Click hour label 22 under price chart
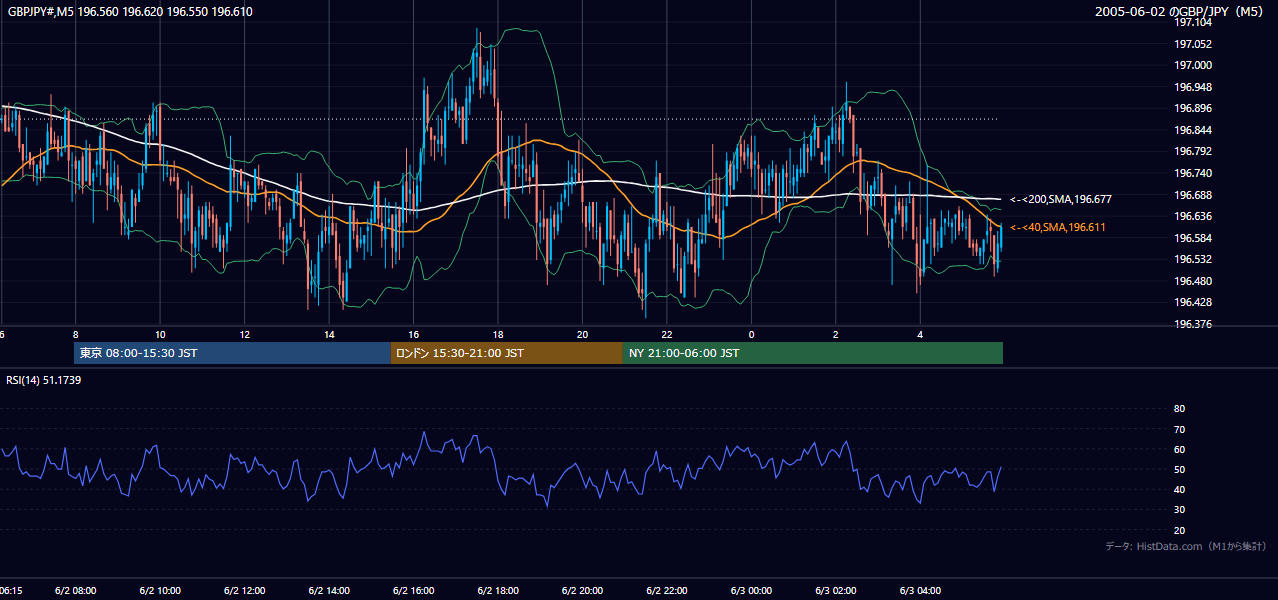 (667, 335)
